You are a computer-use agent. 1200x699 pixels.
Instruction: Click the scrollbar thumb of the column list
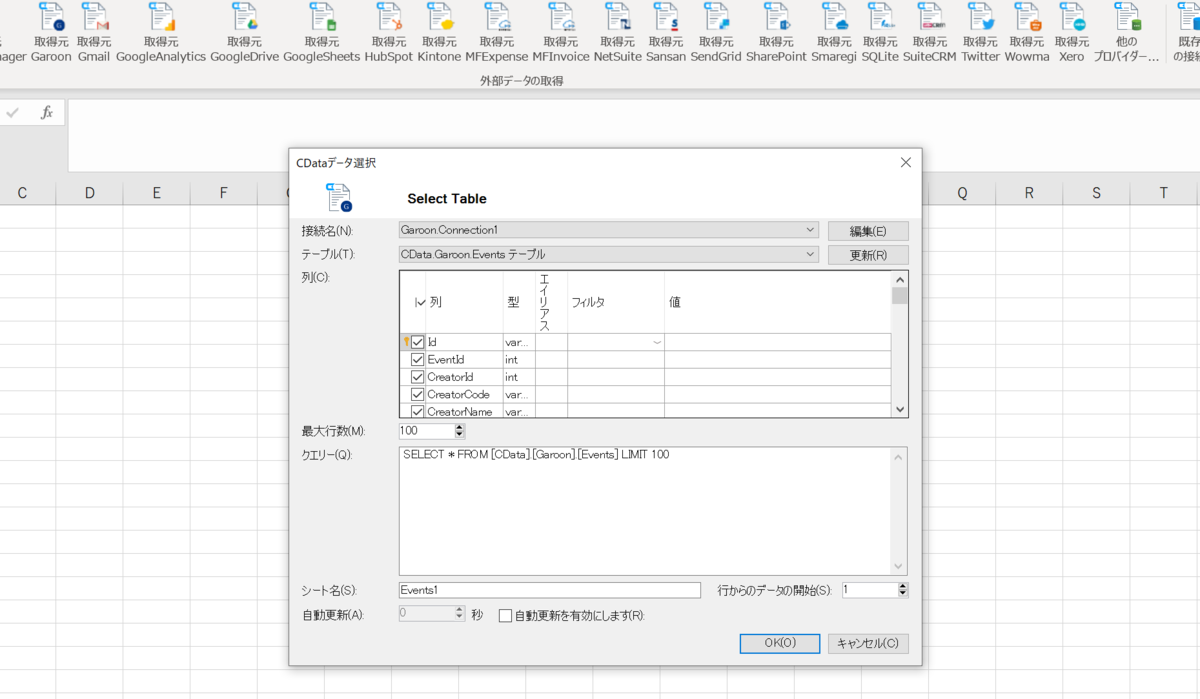(x=900, y=296)
